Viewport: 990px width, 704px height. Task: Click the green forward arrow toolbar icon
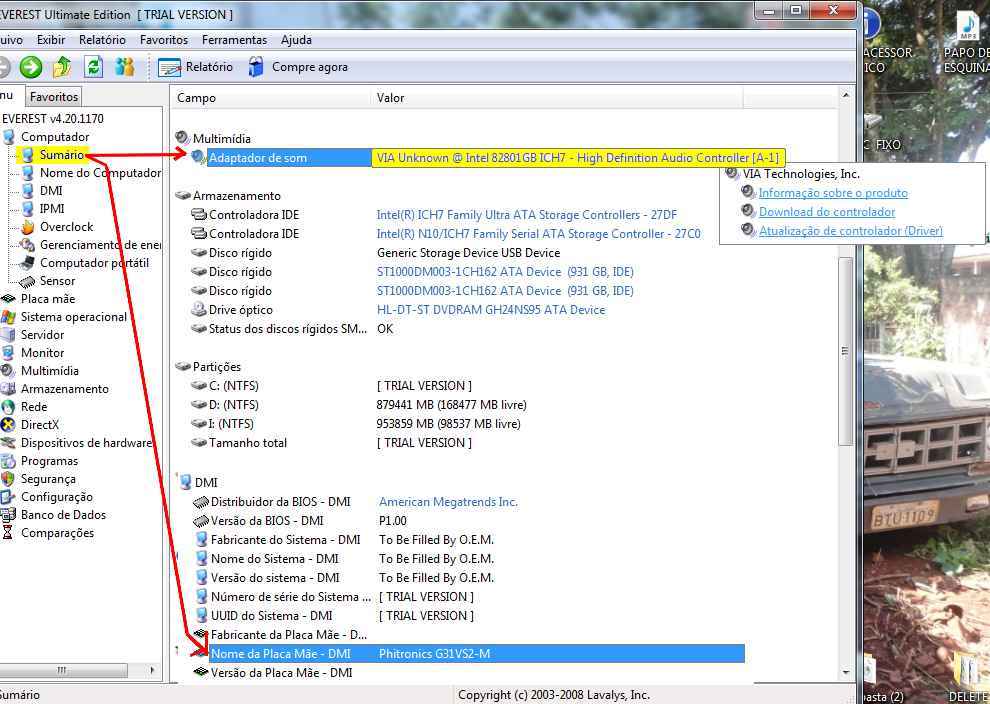[x=30, y=67]
